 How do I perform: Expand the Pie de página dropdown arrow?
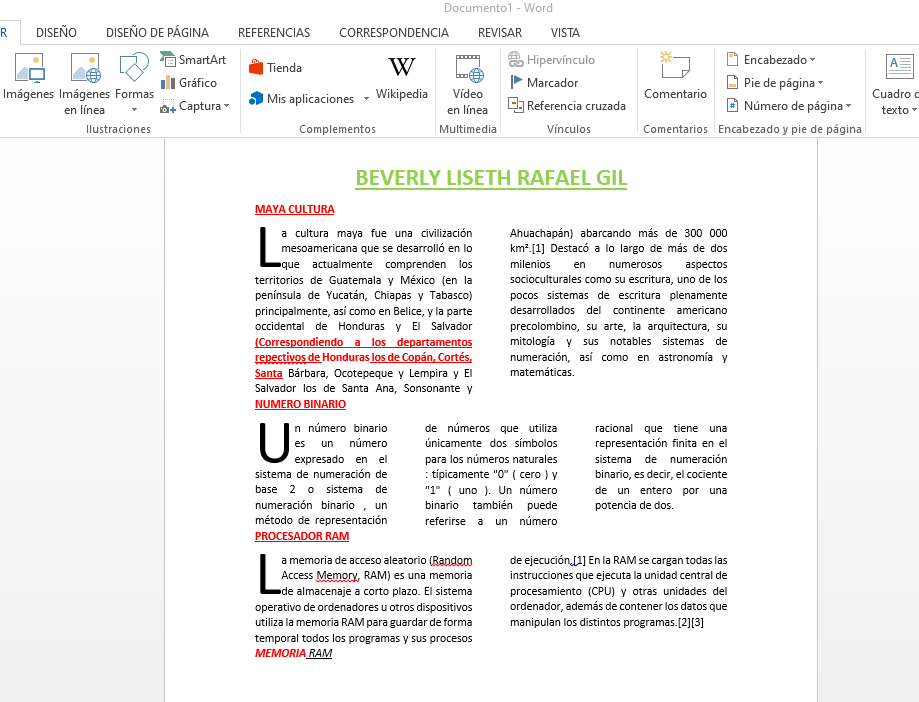click(x=821, y=83)
